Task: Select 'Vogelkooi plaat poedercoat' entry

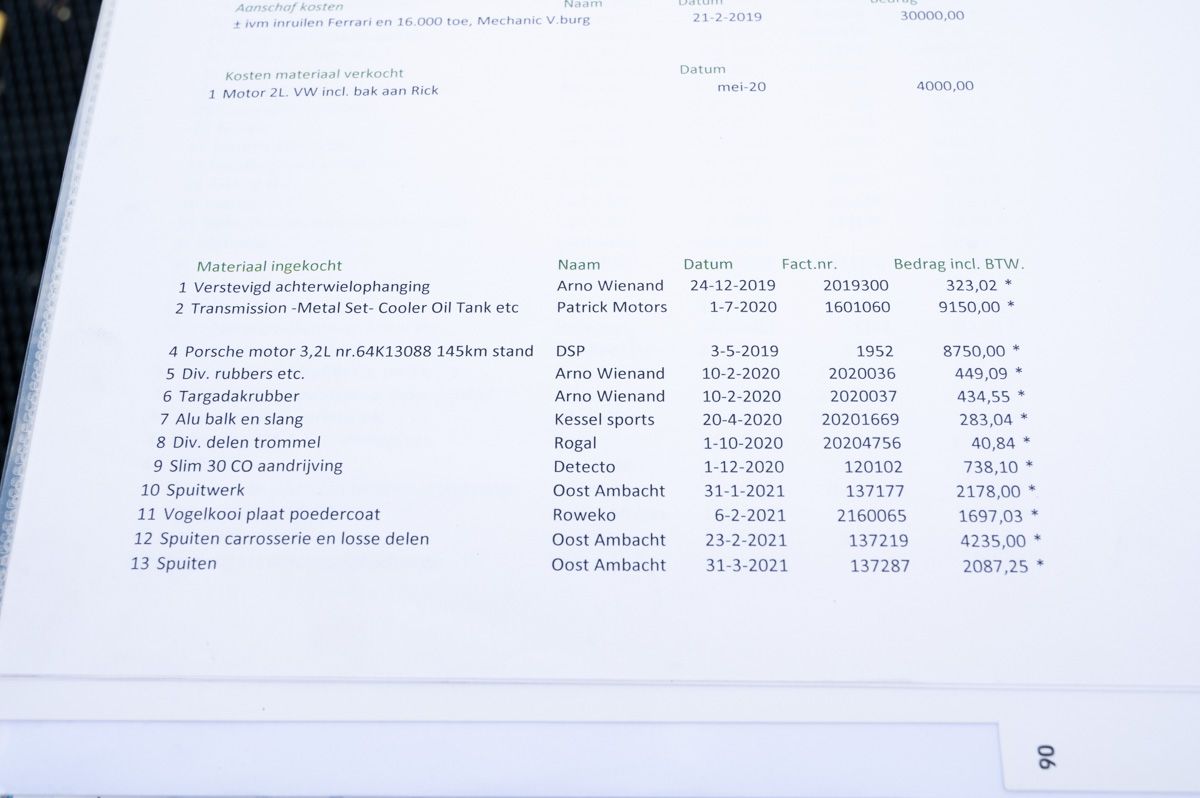Action: click(270, 514)
